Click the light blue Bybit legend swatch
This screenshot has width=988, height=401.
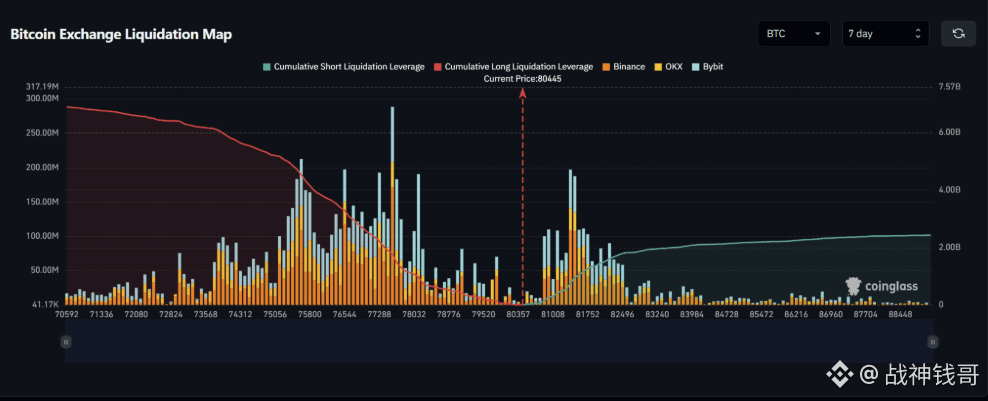click(x=695, y=66)
